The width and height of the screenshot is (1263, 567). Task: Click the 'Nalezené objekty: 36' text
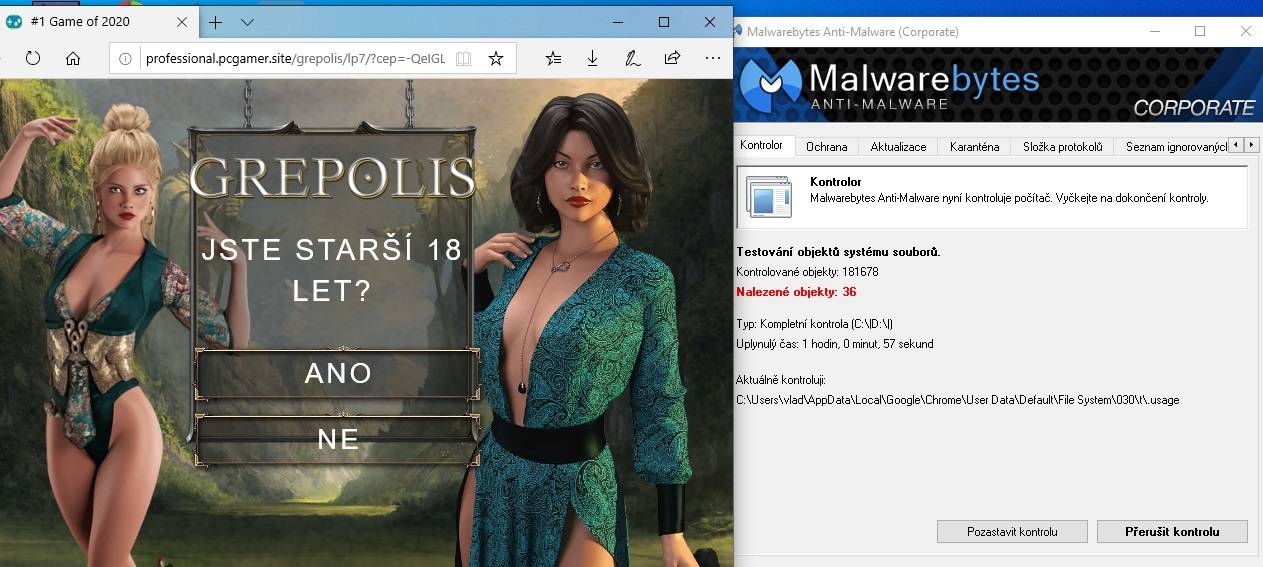796,292
